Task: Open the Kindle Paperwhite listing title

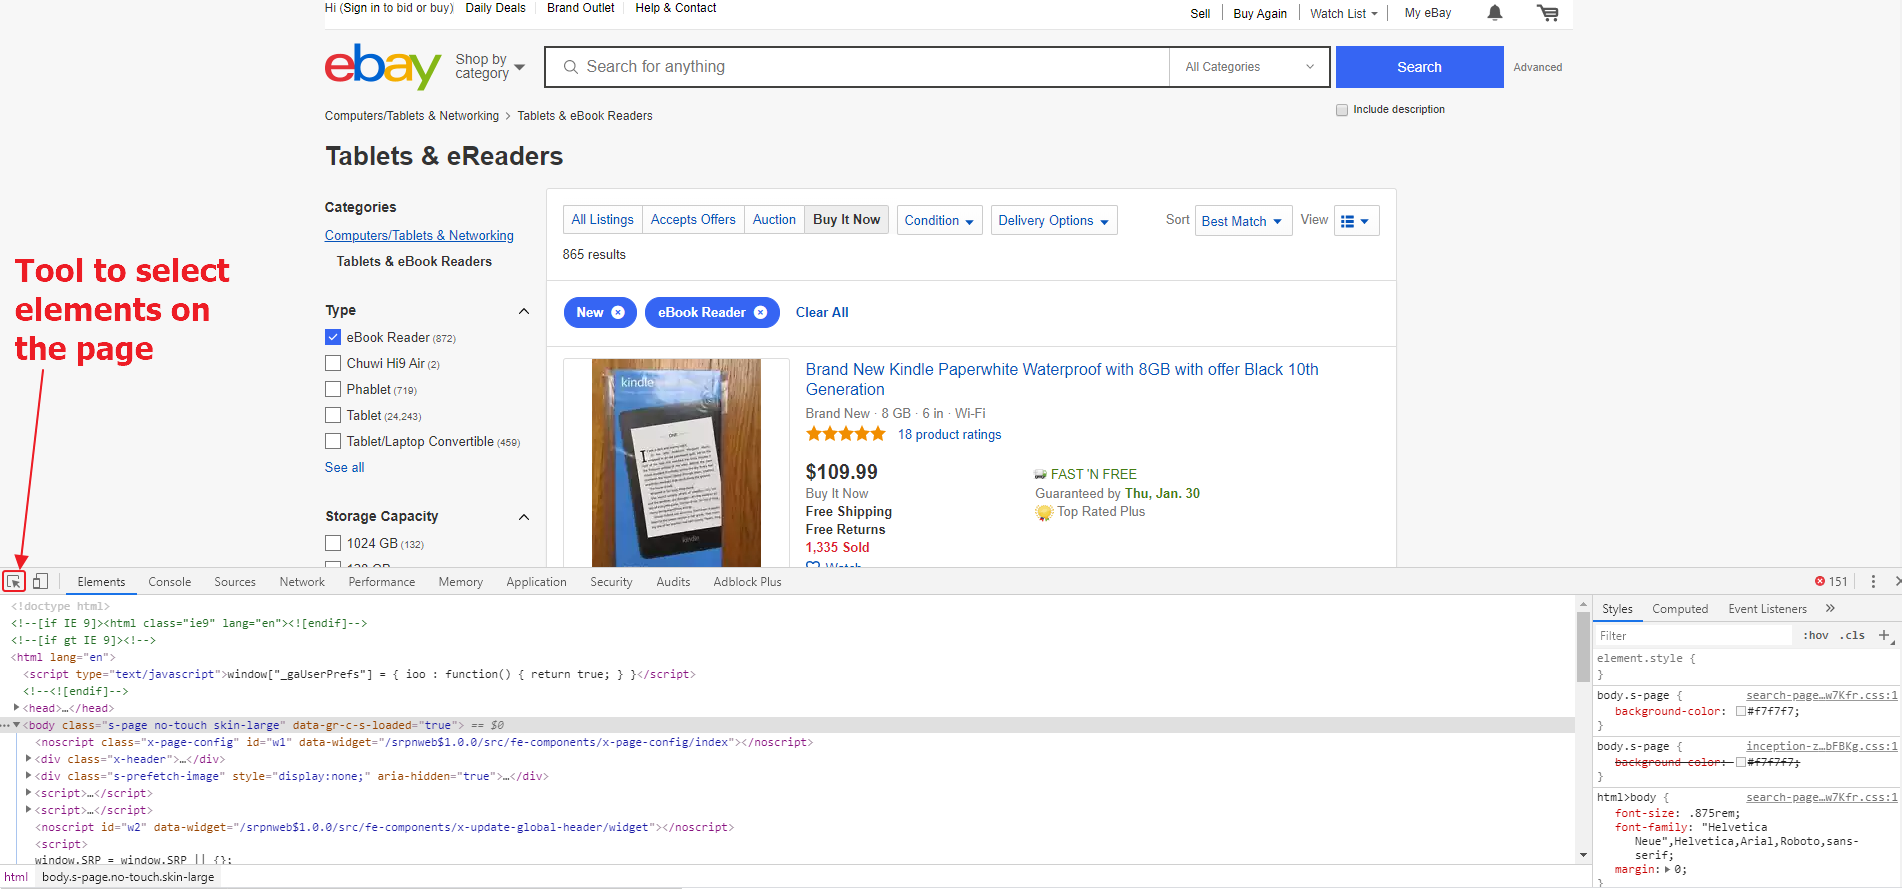Action: click(1062, 379)
